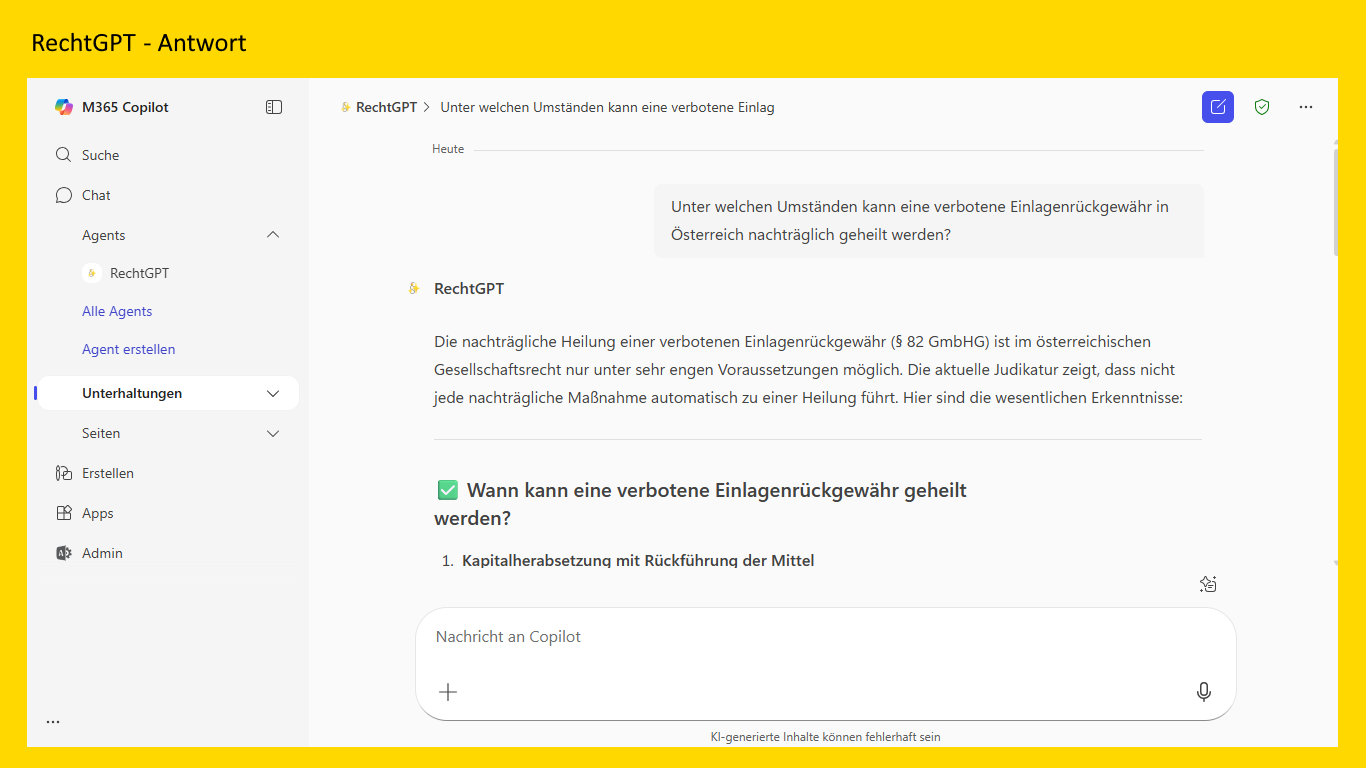Click the Chat bubble icon
This screenshot has width=1366, height=768.
(x=64, y=195)
